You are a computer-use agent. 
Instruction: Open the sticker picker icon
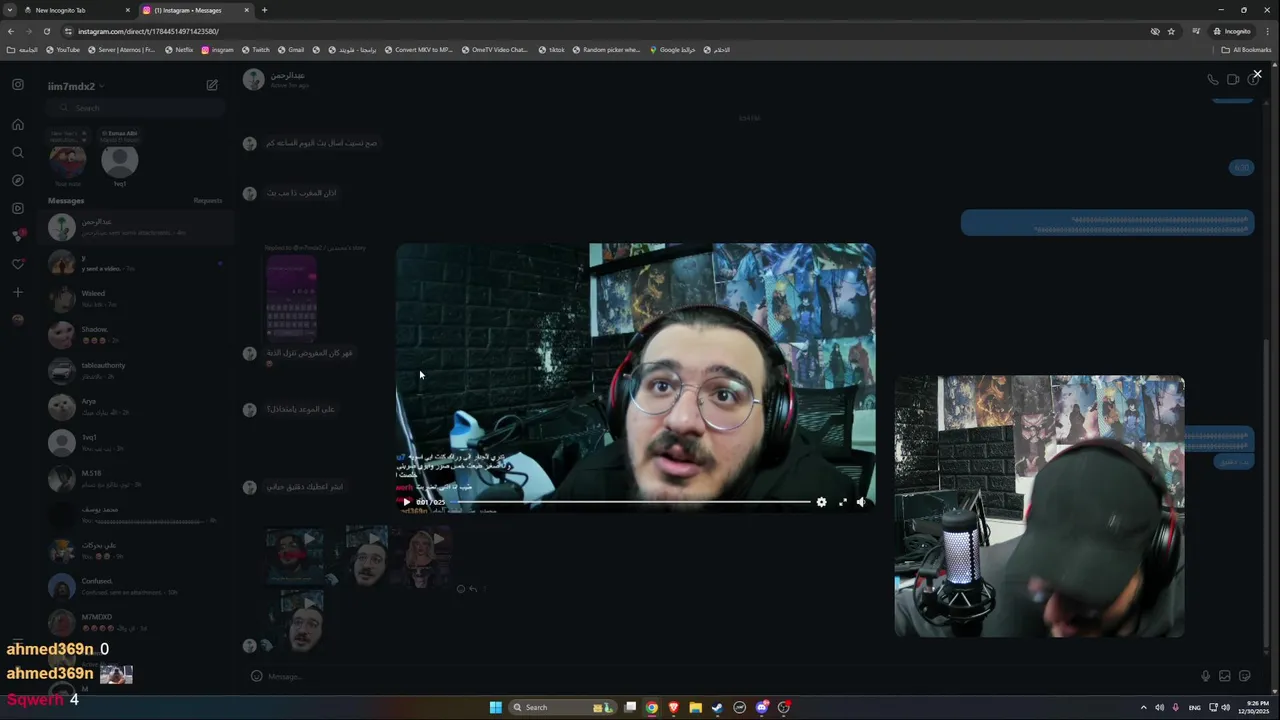point(1246,676)
